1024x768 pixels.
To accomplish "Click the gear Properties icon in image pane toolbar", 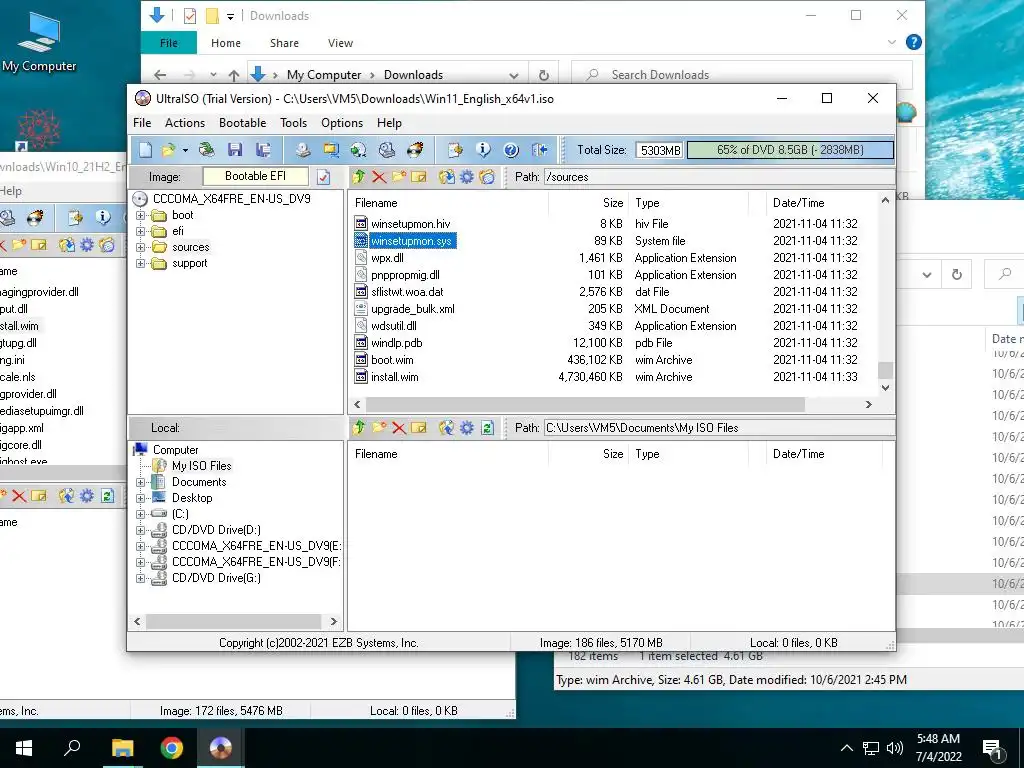I will click(466, 176).
